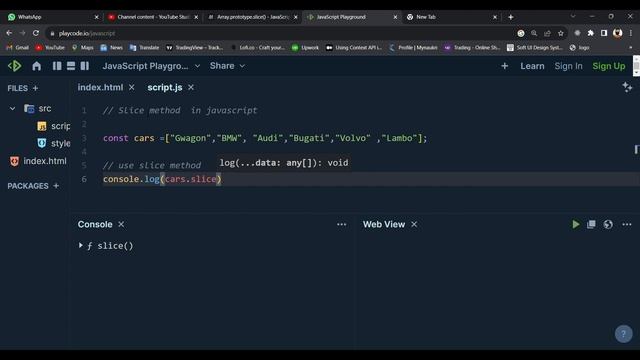
Task: Click the AI sparkle assistant icon
Action: tap(627, 87)
